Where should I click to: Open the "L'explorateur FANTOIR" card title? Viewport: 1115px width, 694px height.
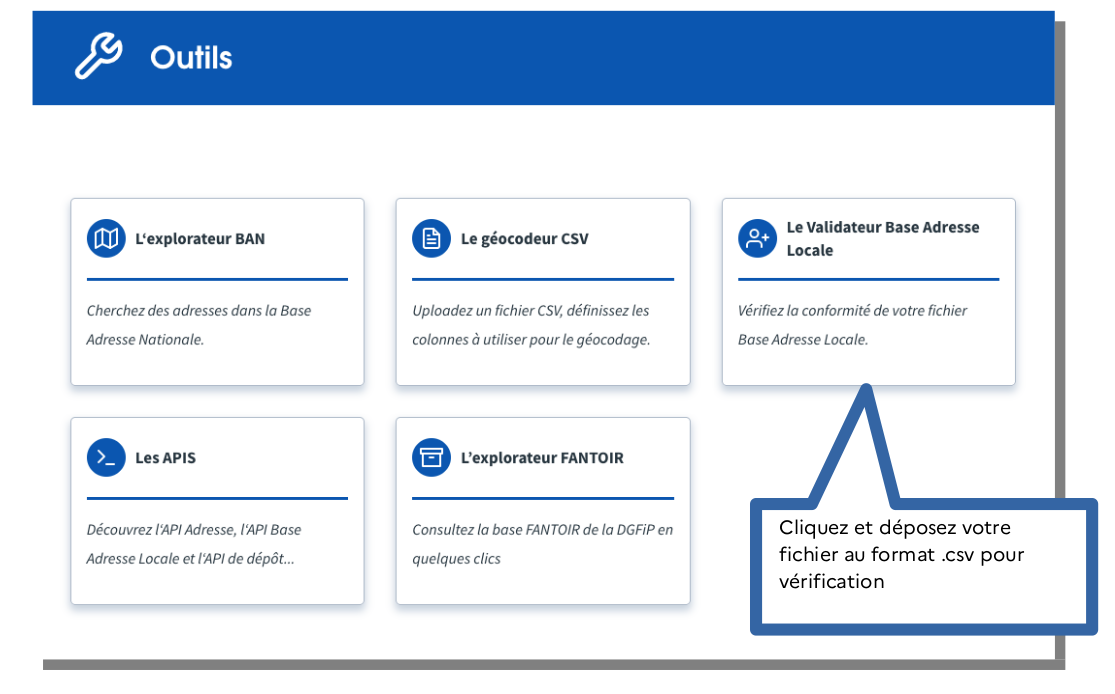(x=541, y=458)
